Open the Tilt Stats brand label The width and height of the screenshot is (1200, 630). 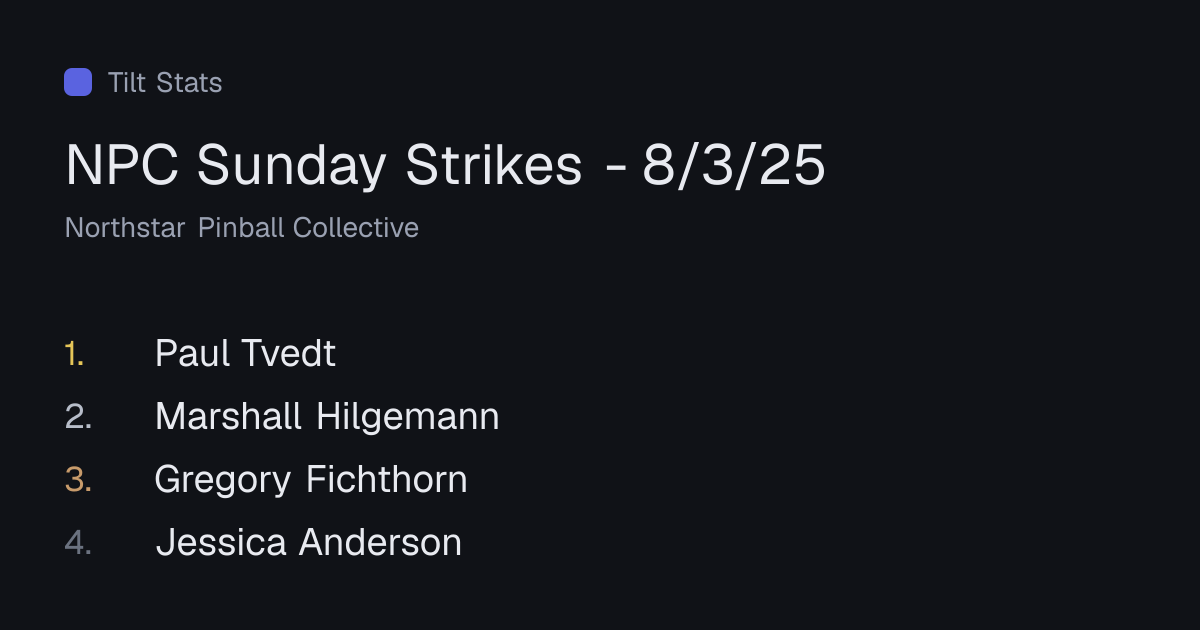tap(165, 82)
